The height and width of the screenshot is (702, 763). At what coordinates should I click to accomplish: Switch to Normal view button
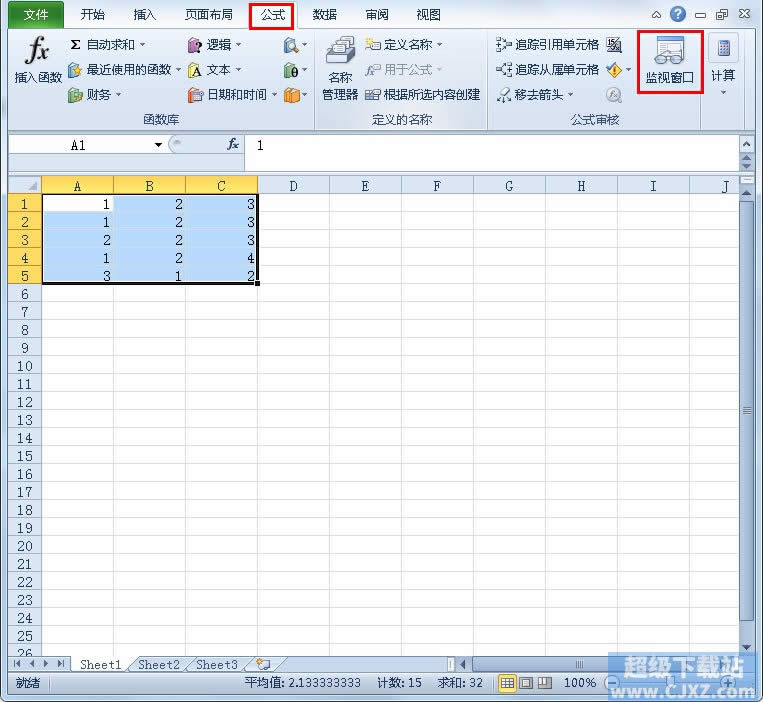[507, 683]
